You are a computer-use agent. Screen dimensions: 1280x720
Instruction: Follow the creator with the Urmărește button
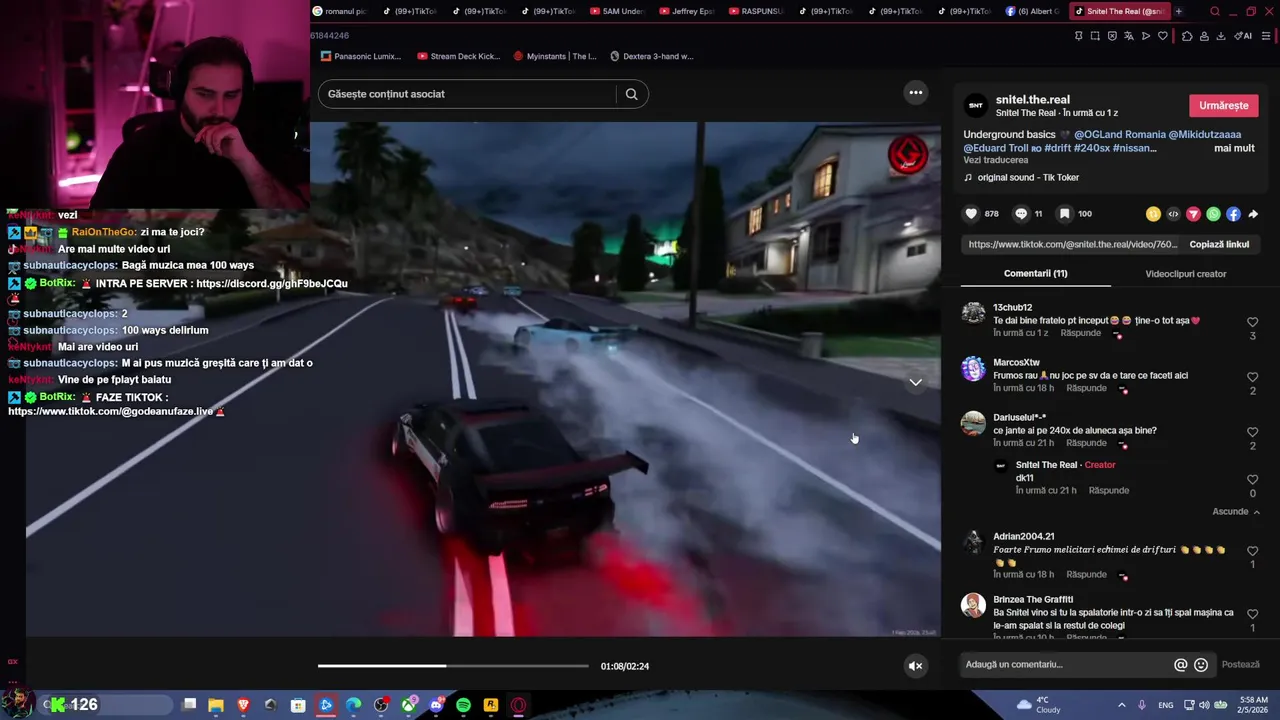[x=1223, y=105]
